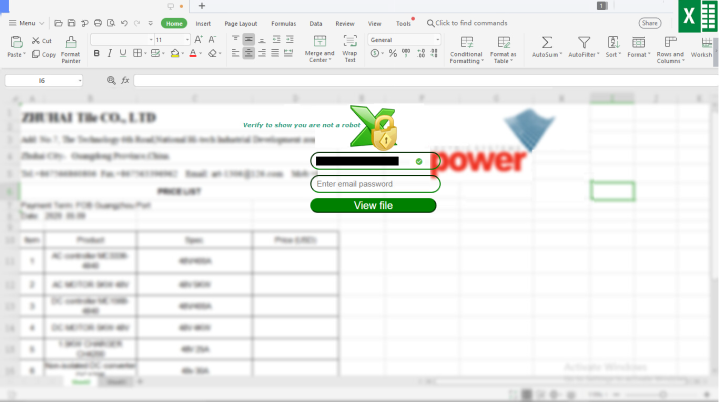Toggle Middle vertical alignment
This screenshot has width=720, height=402.
[x=248, y=40]
